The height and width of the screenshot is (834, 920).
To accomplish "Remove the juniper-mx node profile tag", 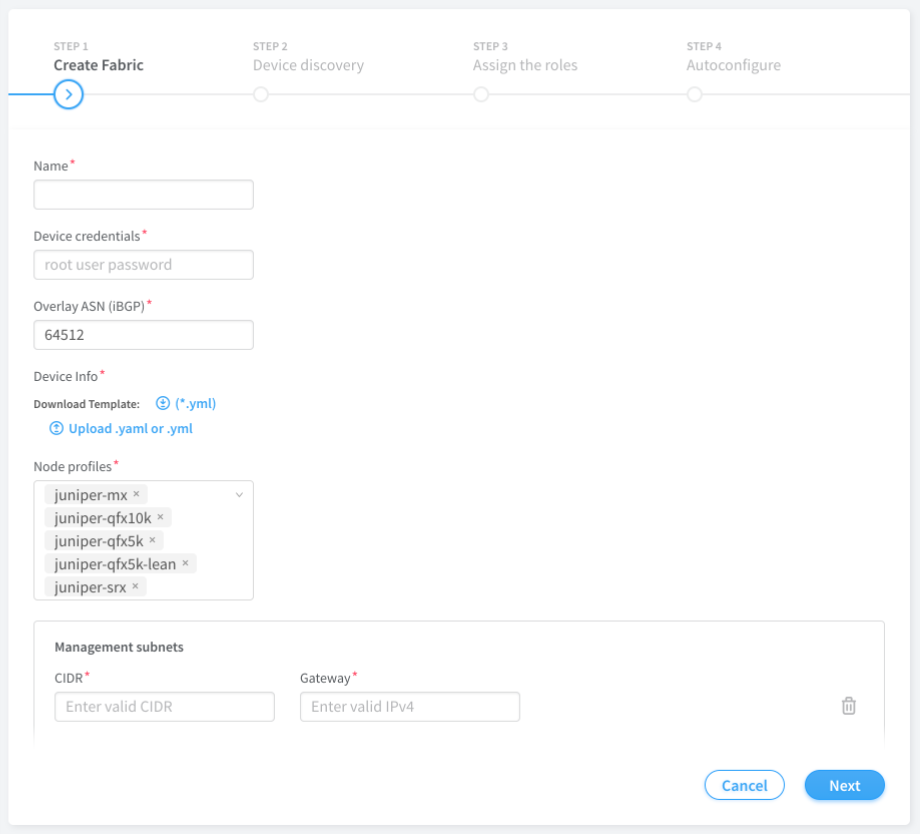I will click(136, 494).
